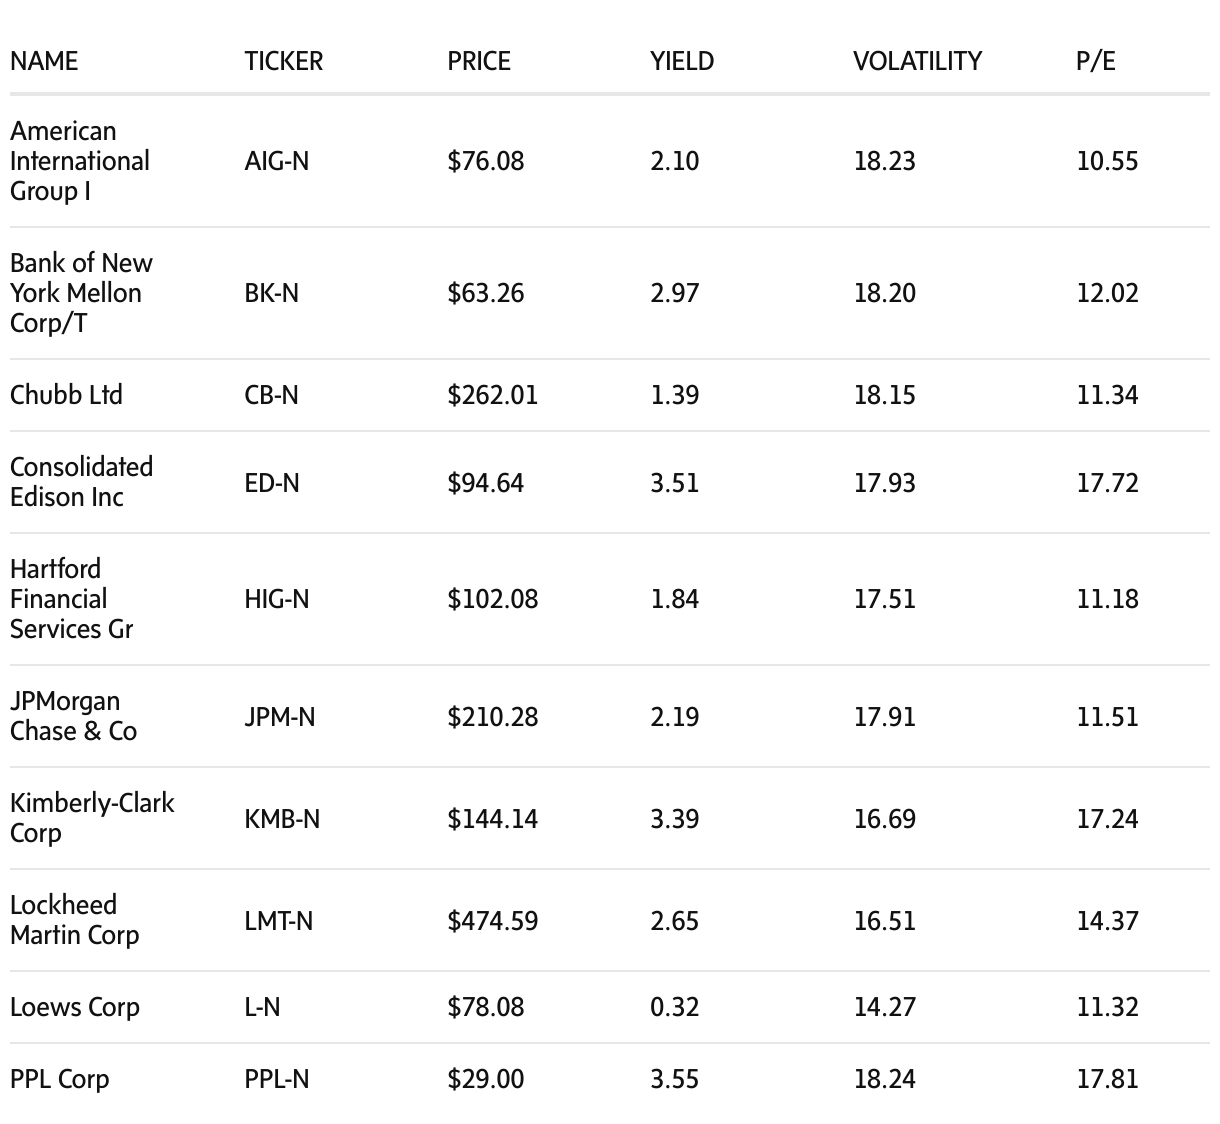Click the PRICE column header
This screenshot has width=1220, height=1124.
479,61
